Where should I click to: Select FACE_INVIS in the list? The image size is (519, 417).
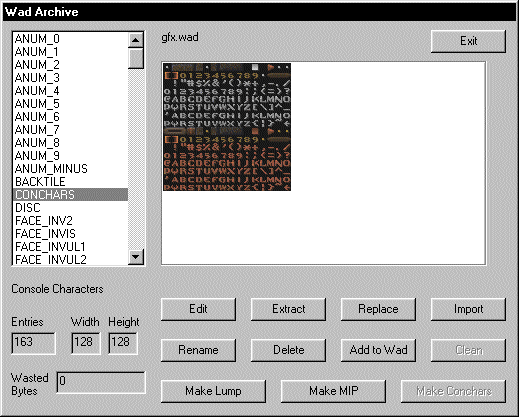point(70,234)
